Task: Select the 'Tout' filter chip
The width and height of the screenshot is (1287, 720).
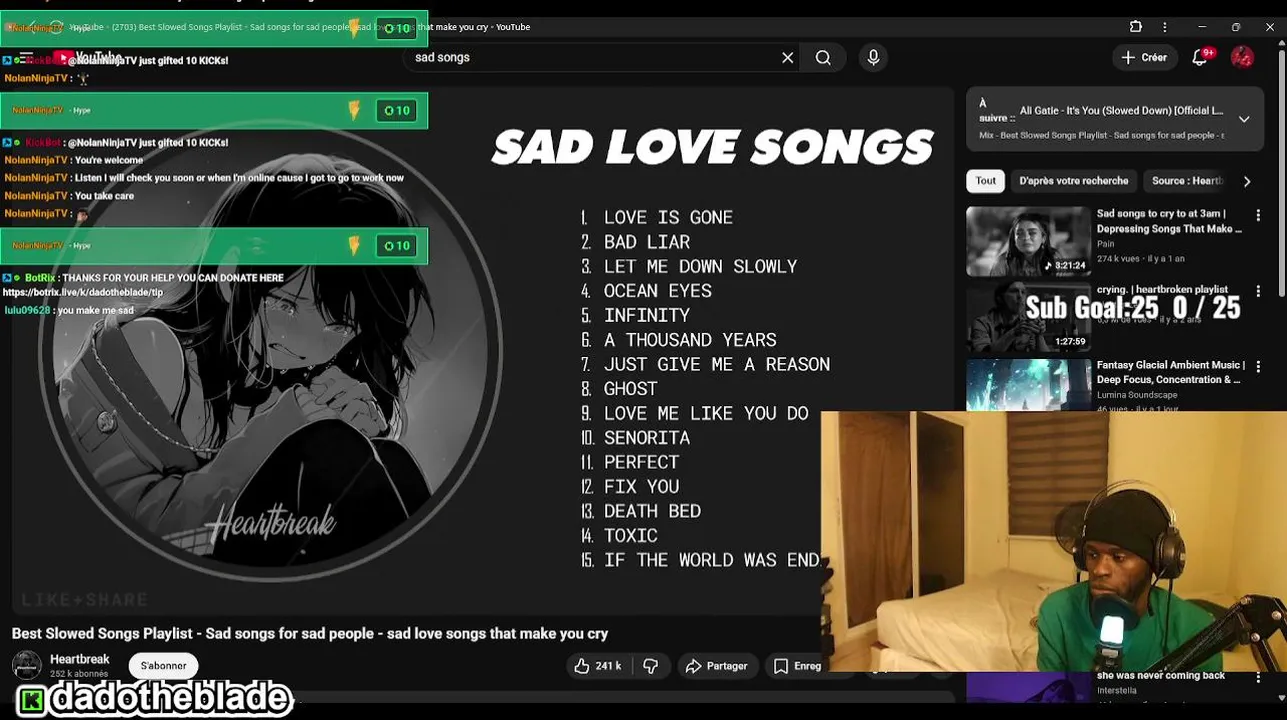Action: coord(986,181)
